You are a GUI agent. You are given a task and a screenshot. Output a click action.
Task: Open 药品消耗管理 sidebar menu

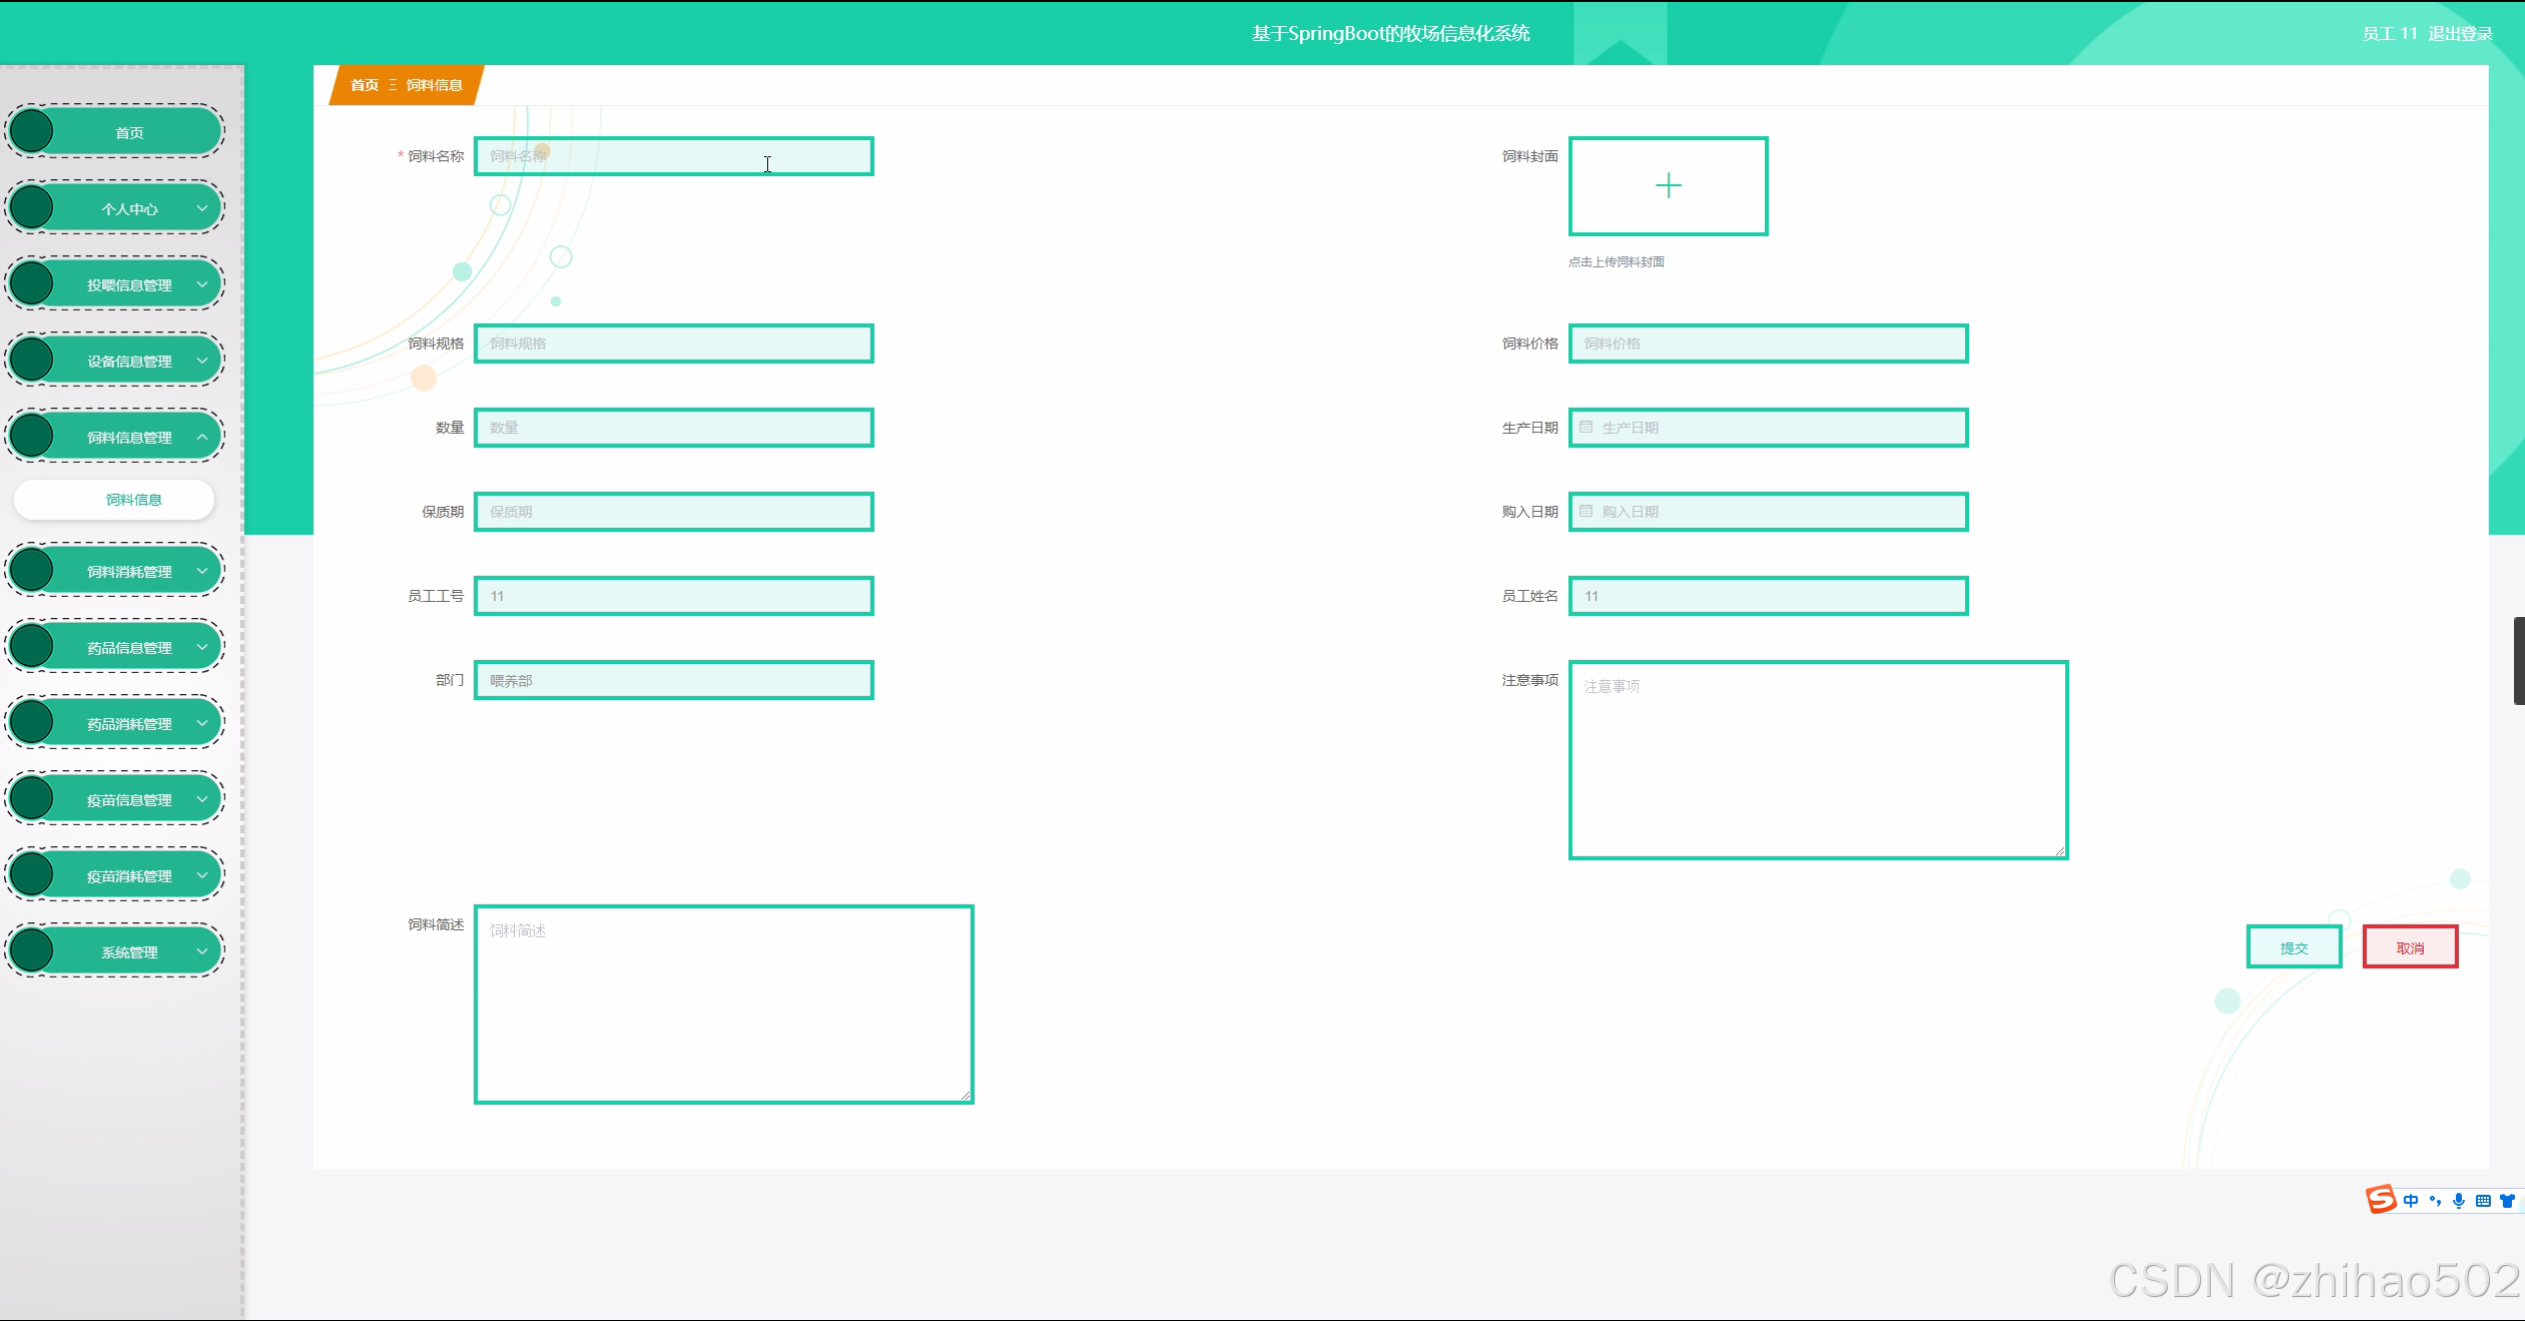coord(115,723)
